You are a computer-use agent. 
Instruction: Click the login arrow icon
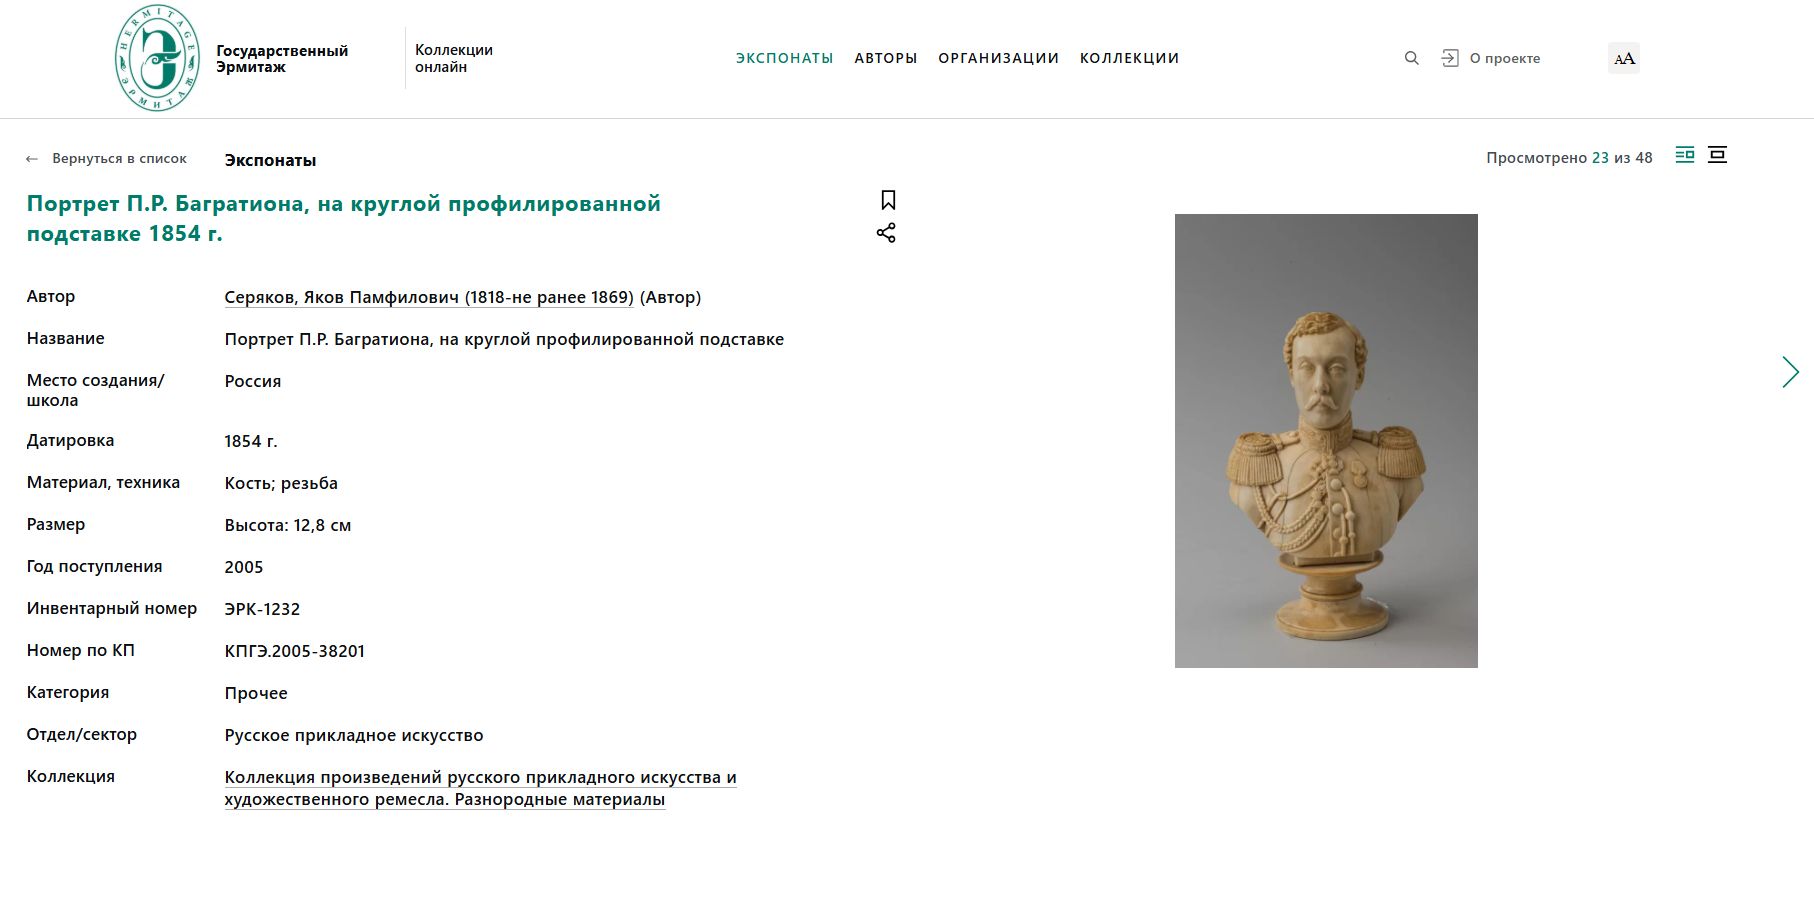tap(1450, 58)
